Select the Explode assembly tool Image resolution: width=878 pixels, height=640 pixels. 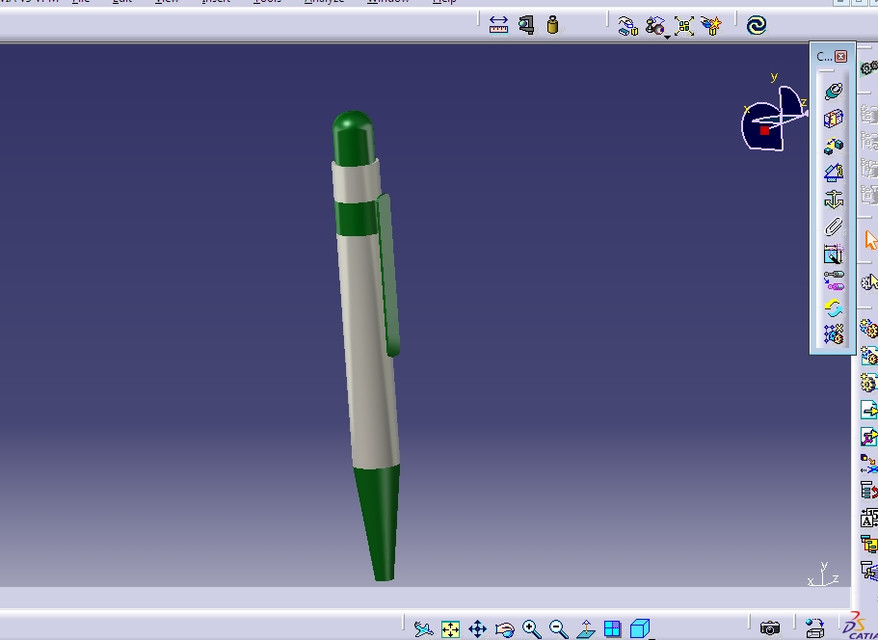(687, 26)
